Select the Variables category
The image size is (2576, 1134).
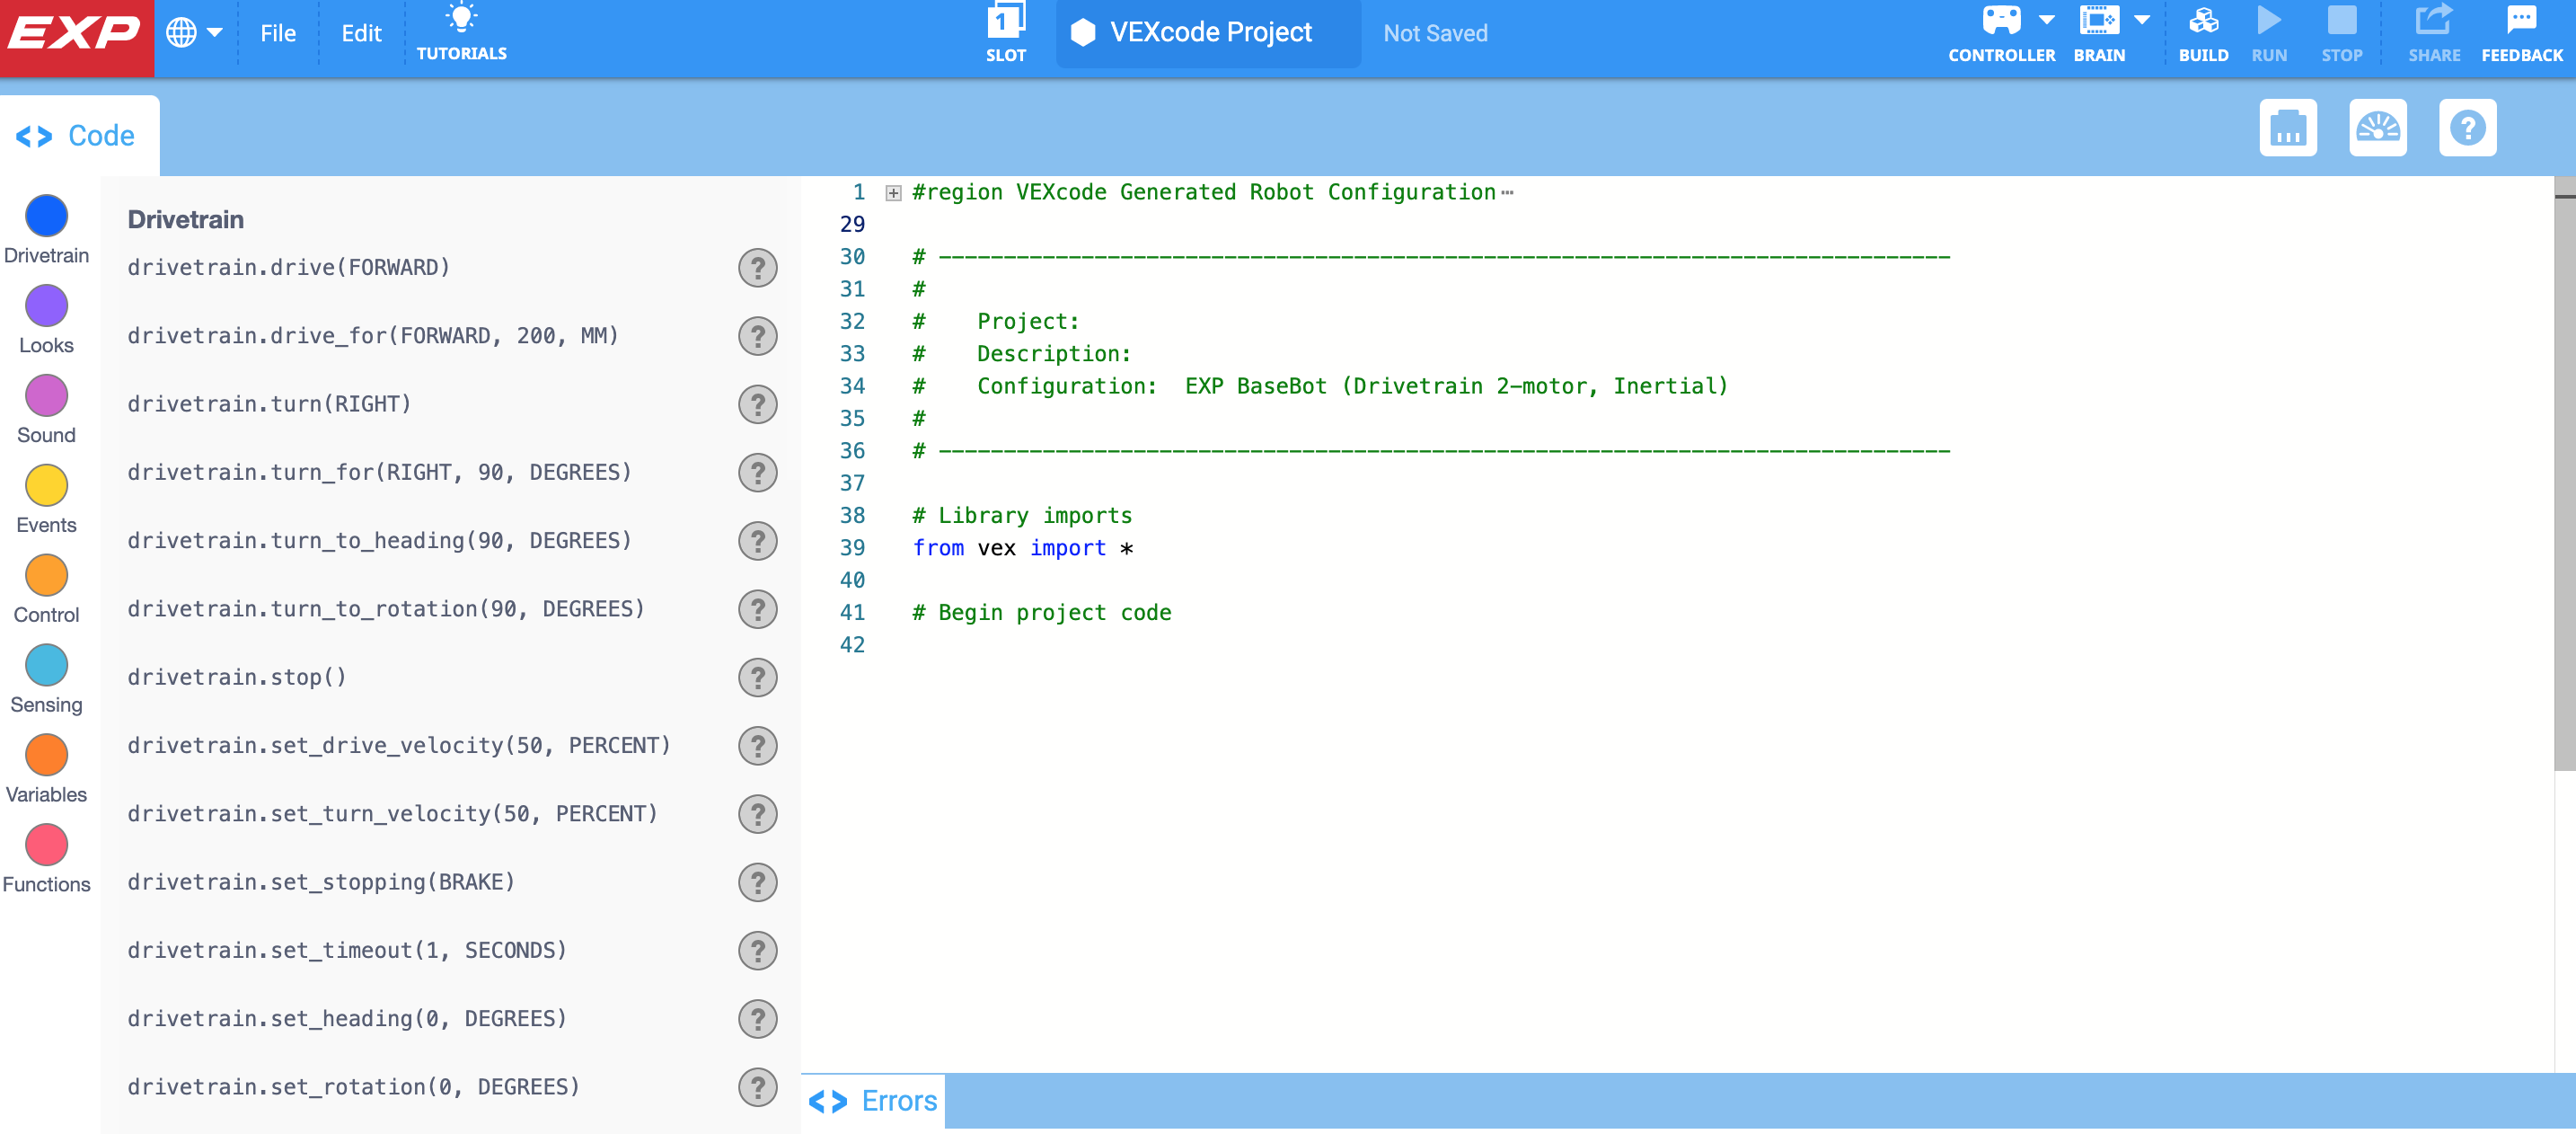(x=46, y=769)
